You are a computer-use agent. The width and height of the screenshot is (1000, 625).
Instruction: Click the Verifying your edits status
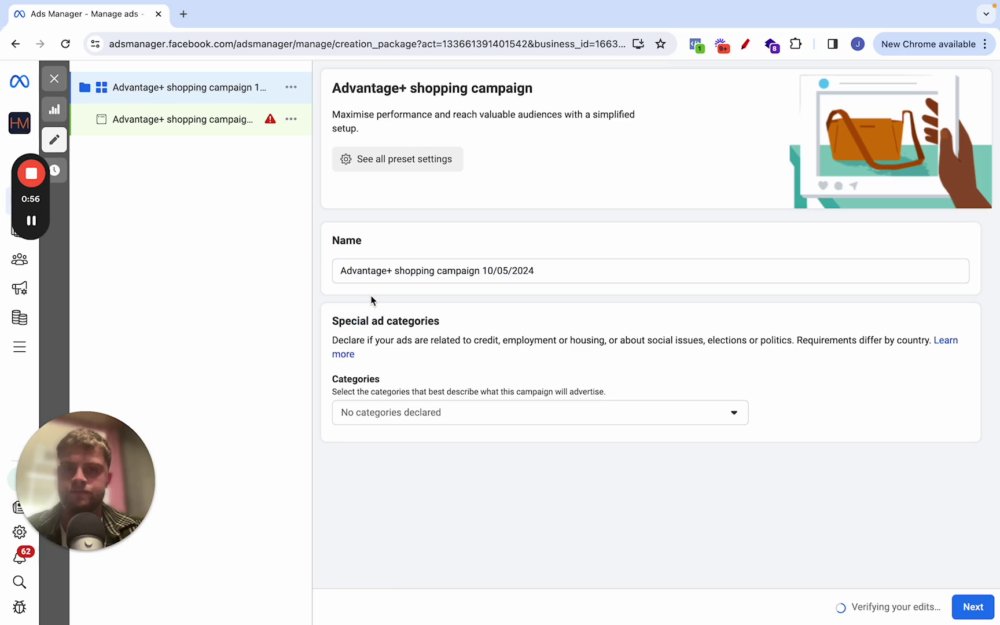coord(888,607)
